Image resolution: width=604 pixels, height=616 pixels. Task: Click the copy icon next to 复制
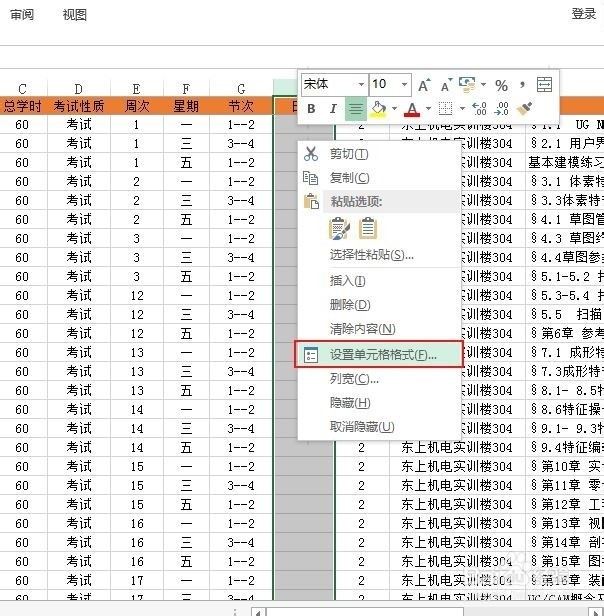pos(310,178)
